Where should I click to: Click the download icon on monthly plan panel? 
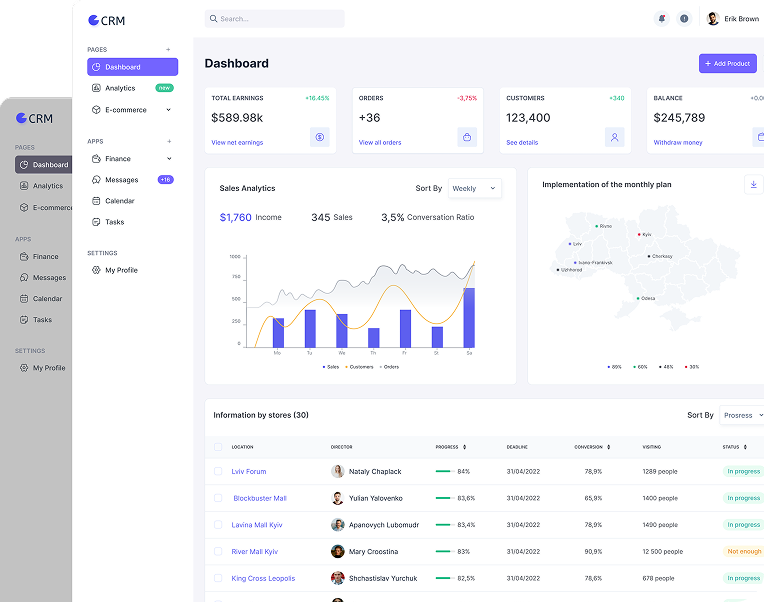753,184
